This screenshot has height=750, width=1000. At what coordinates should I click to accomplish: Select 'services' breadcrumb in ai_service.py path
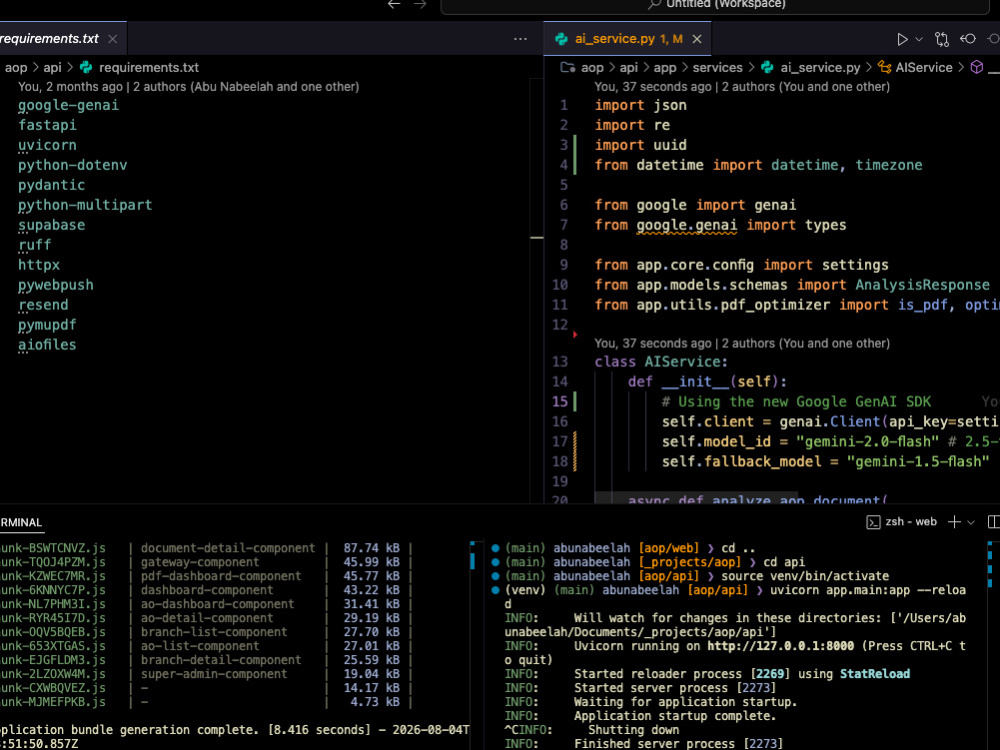click(717, 68)
